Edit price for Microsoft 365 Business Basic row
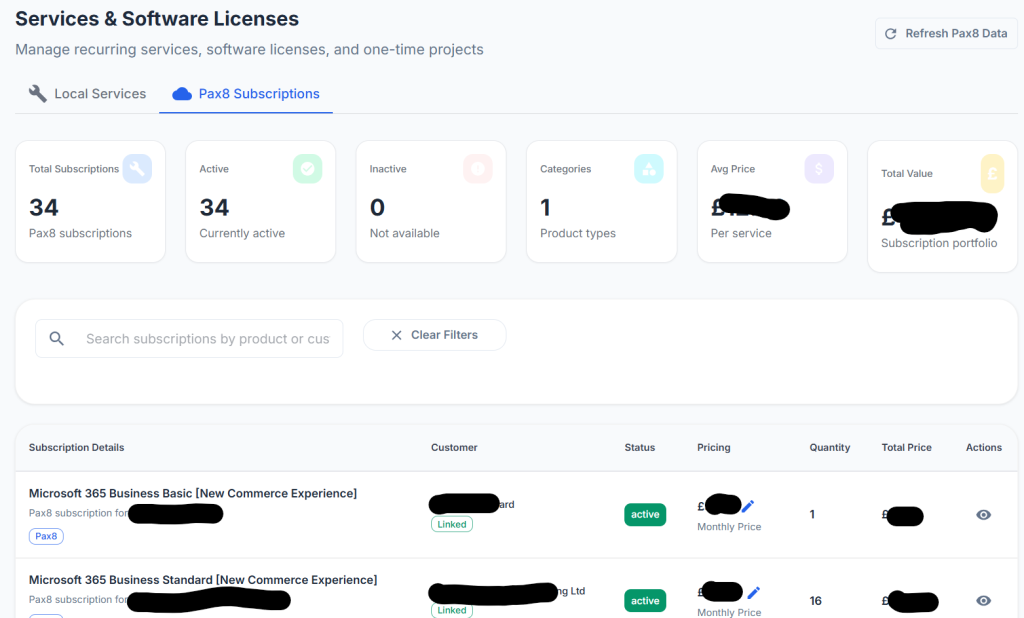This screenshot has height=618, width=1024. [x=748, y=506]
